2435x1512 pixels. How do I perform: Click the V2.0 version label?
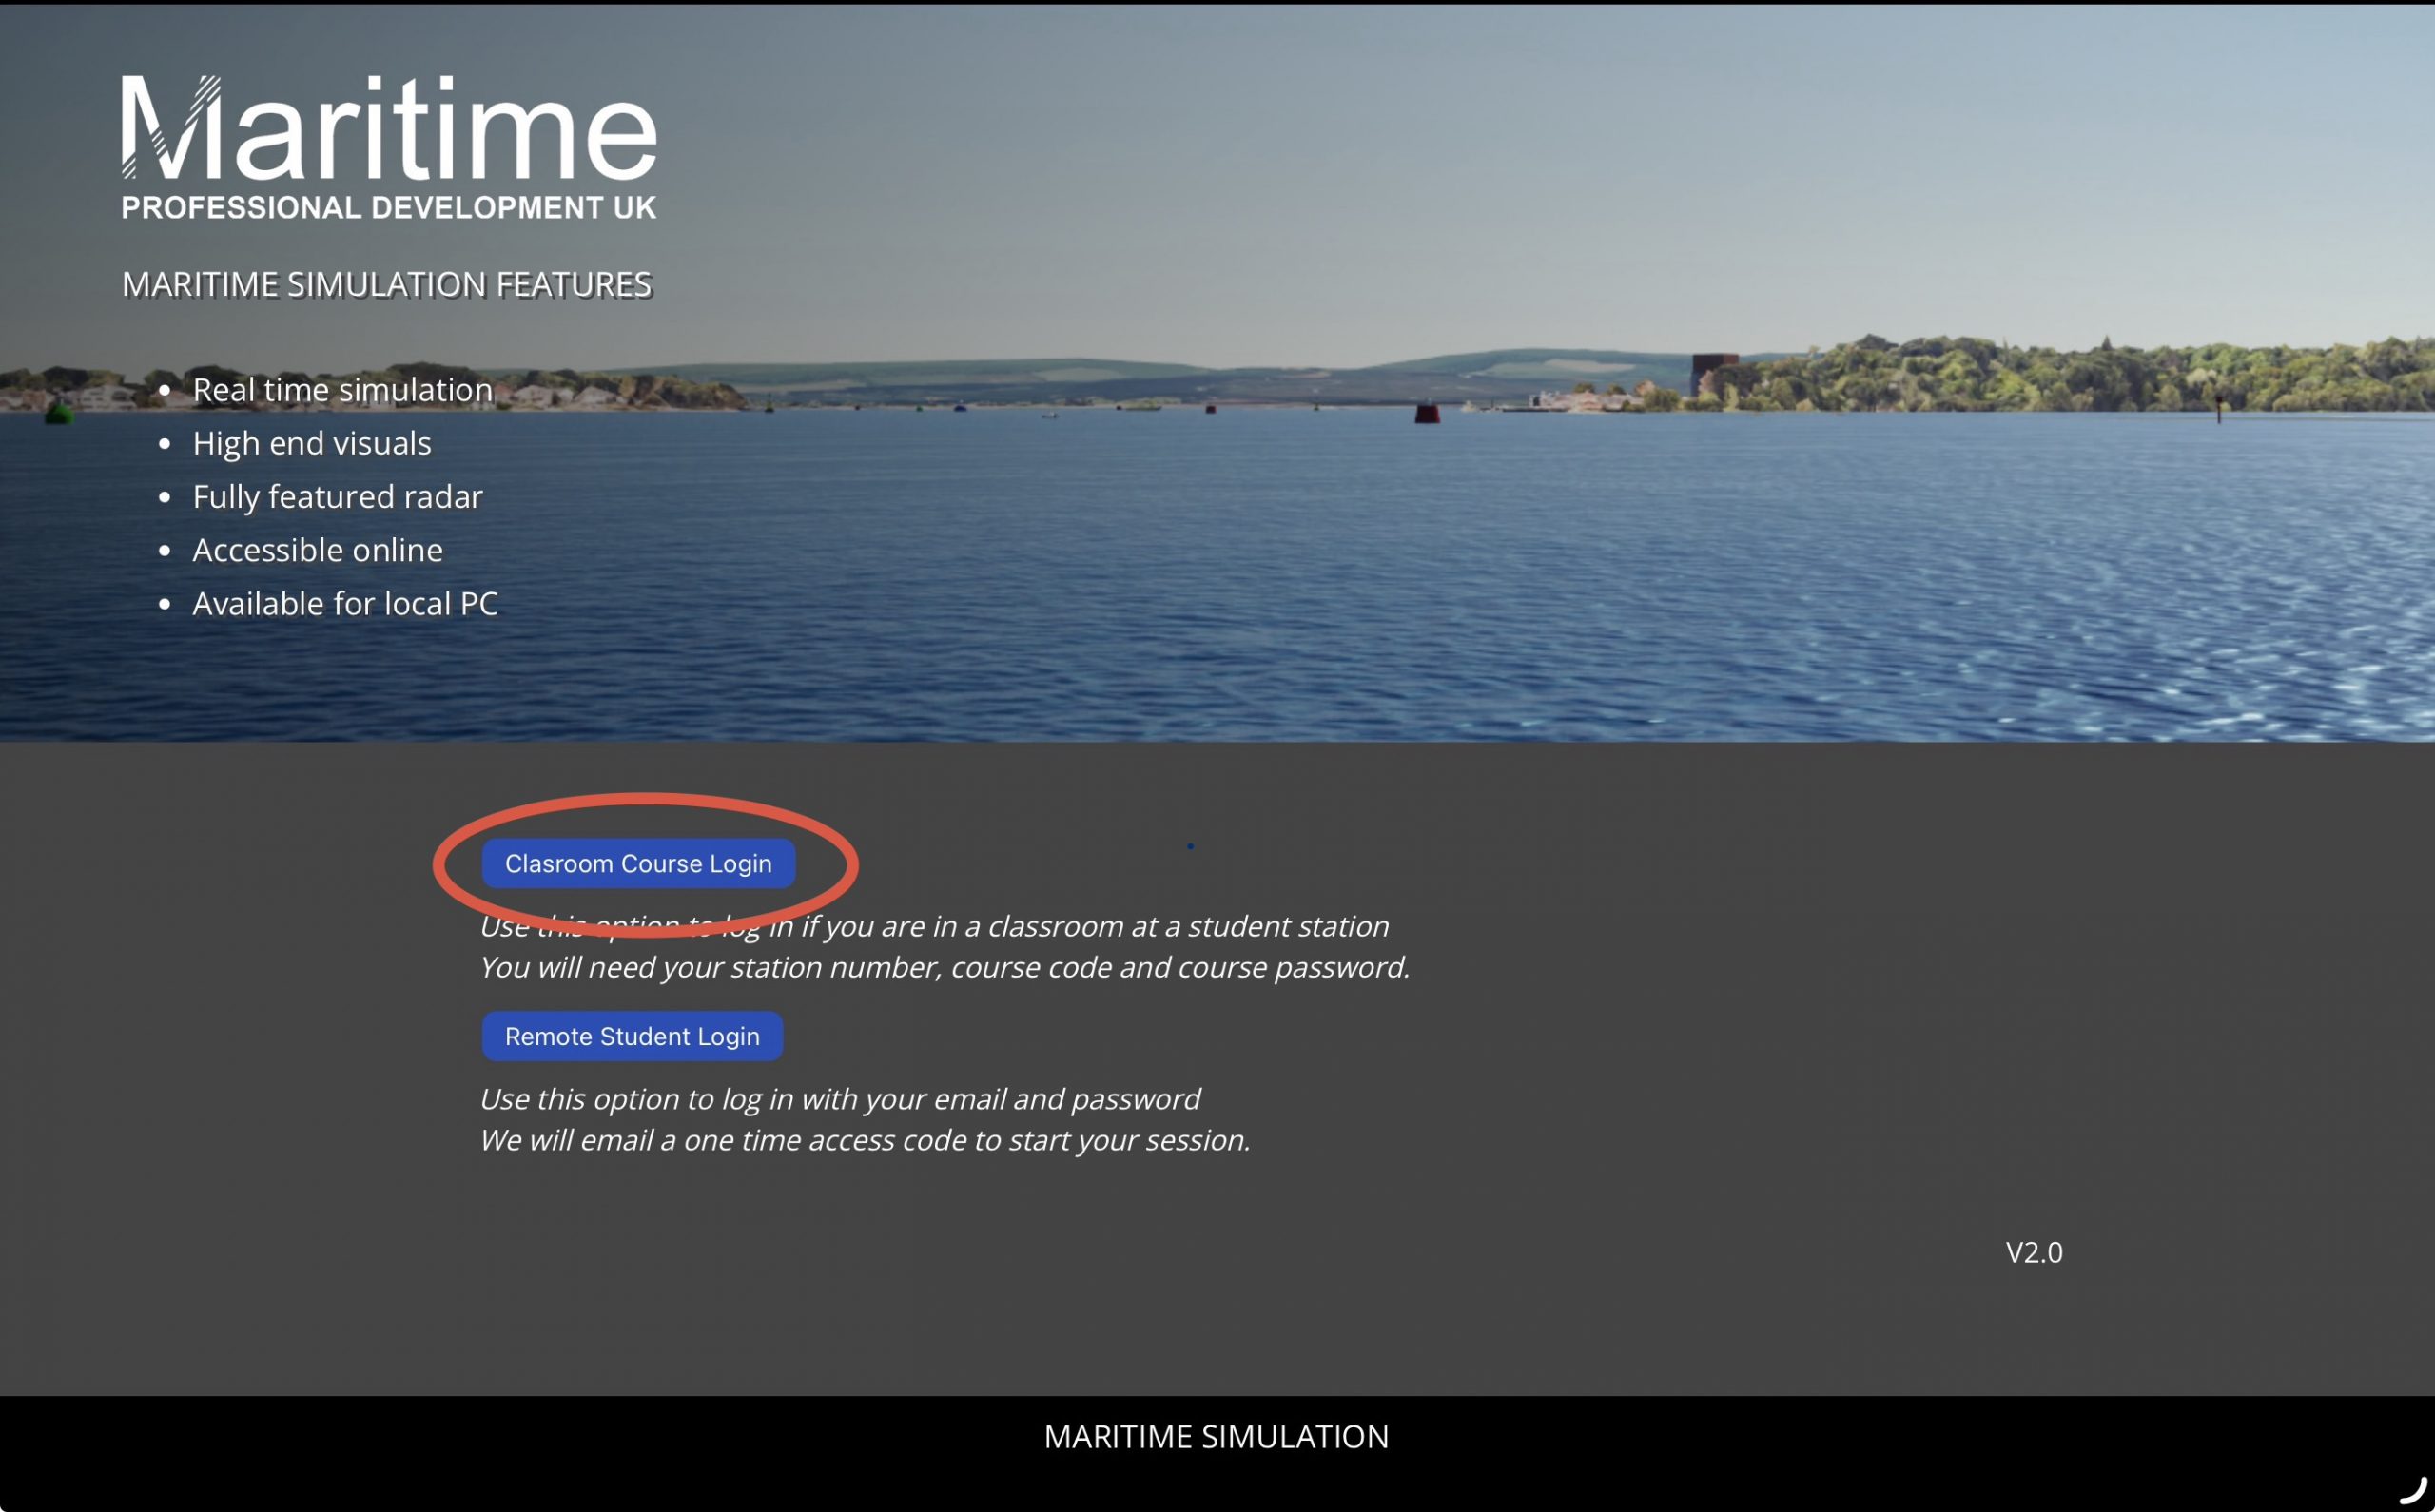coord(2033,1252)
